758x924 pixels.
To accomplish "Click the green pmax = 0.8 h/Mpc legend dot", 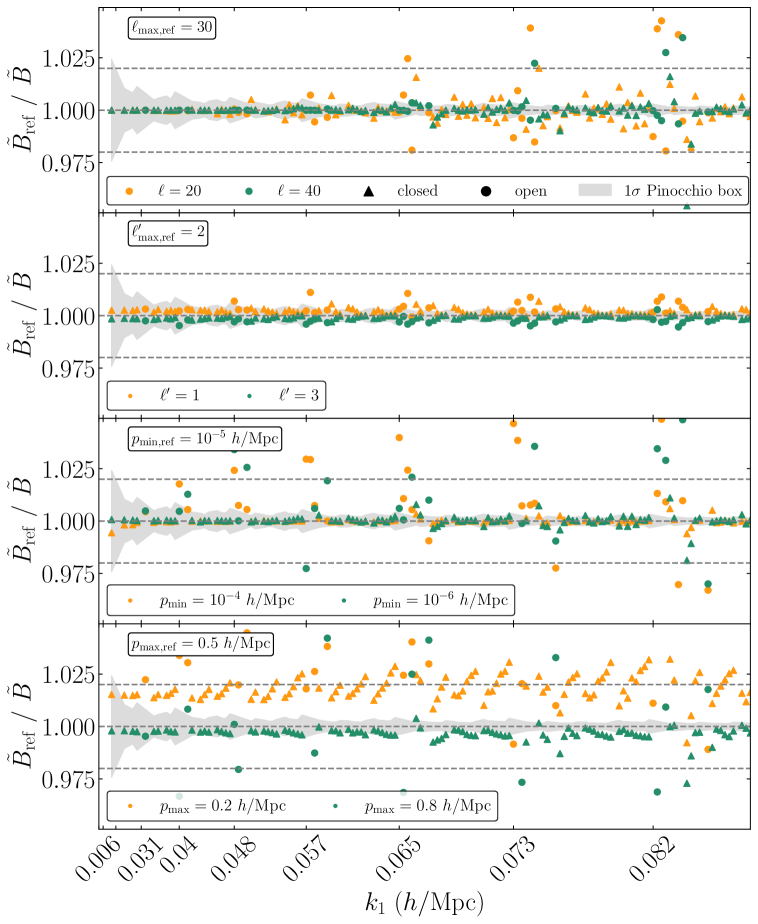I will pyautogui.click(x=335, y=806).
